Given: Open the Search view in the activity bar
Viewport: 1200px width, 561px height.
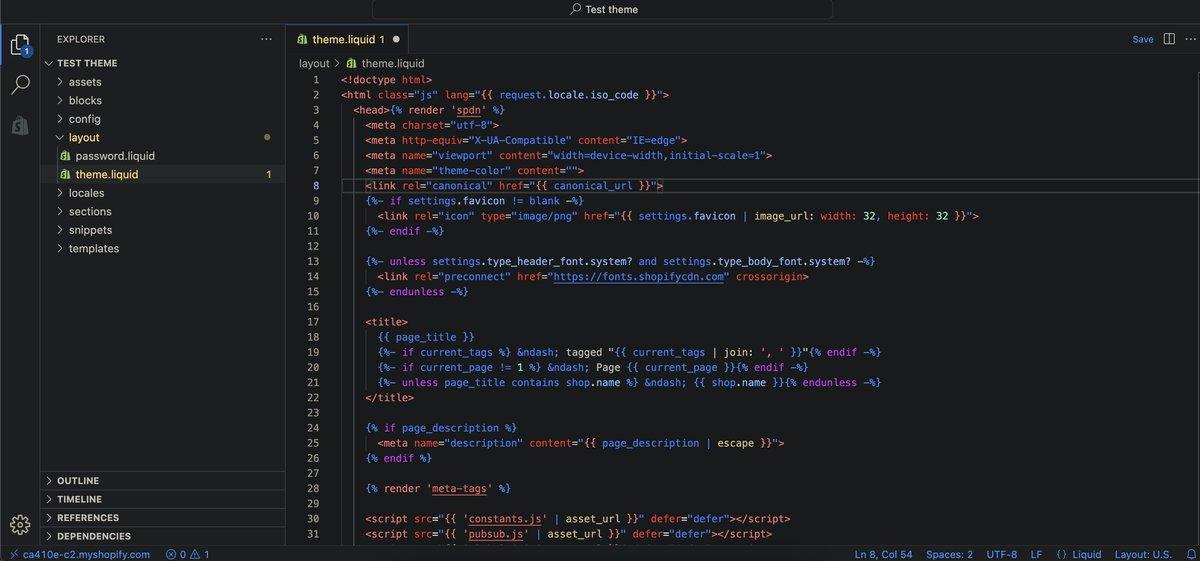Looking at the screenshot, I should click(x=20, y=85).
